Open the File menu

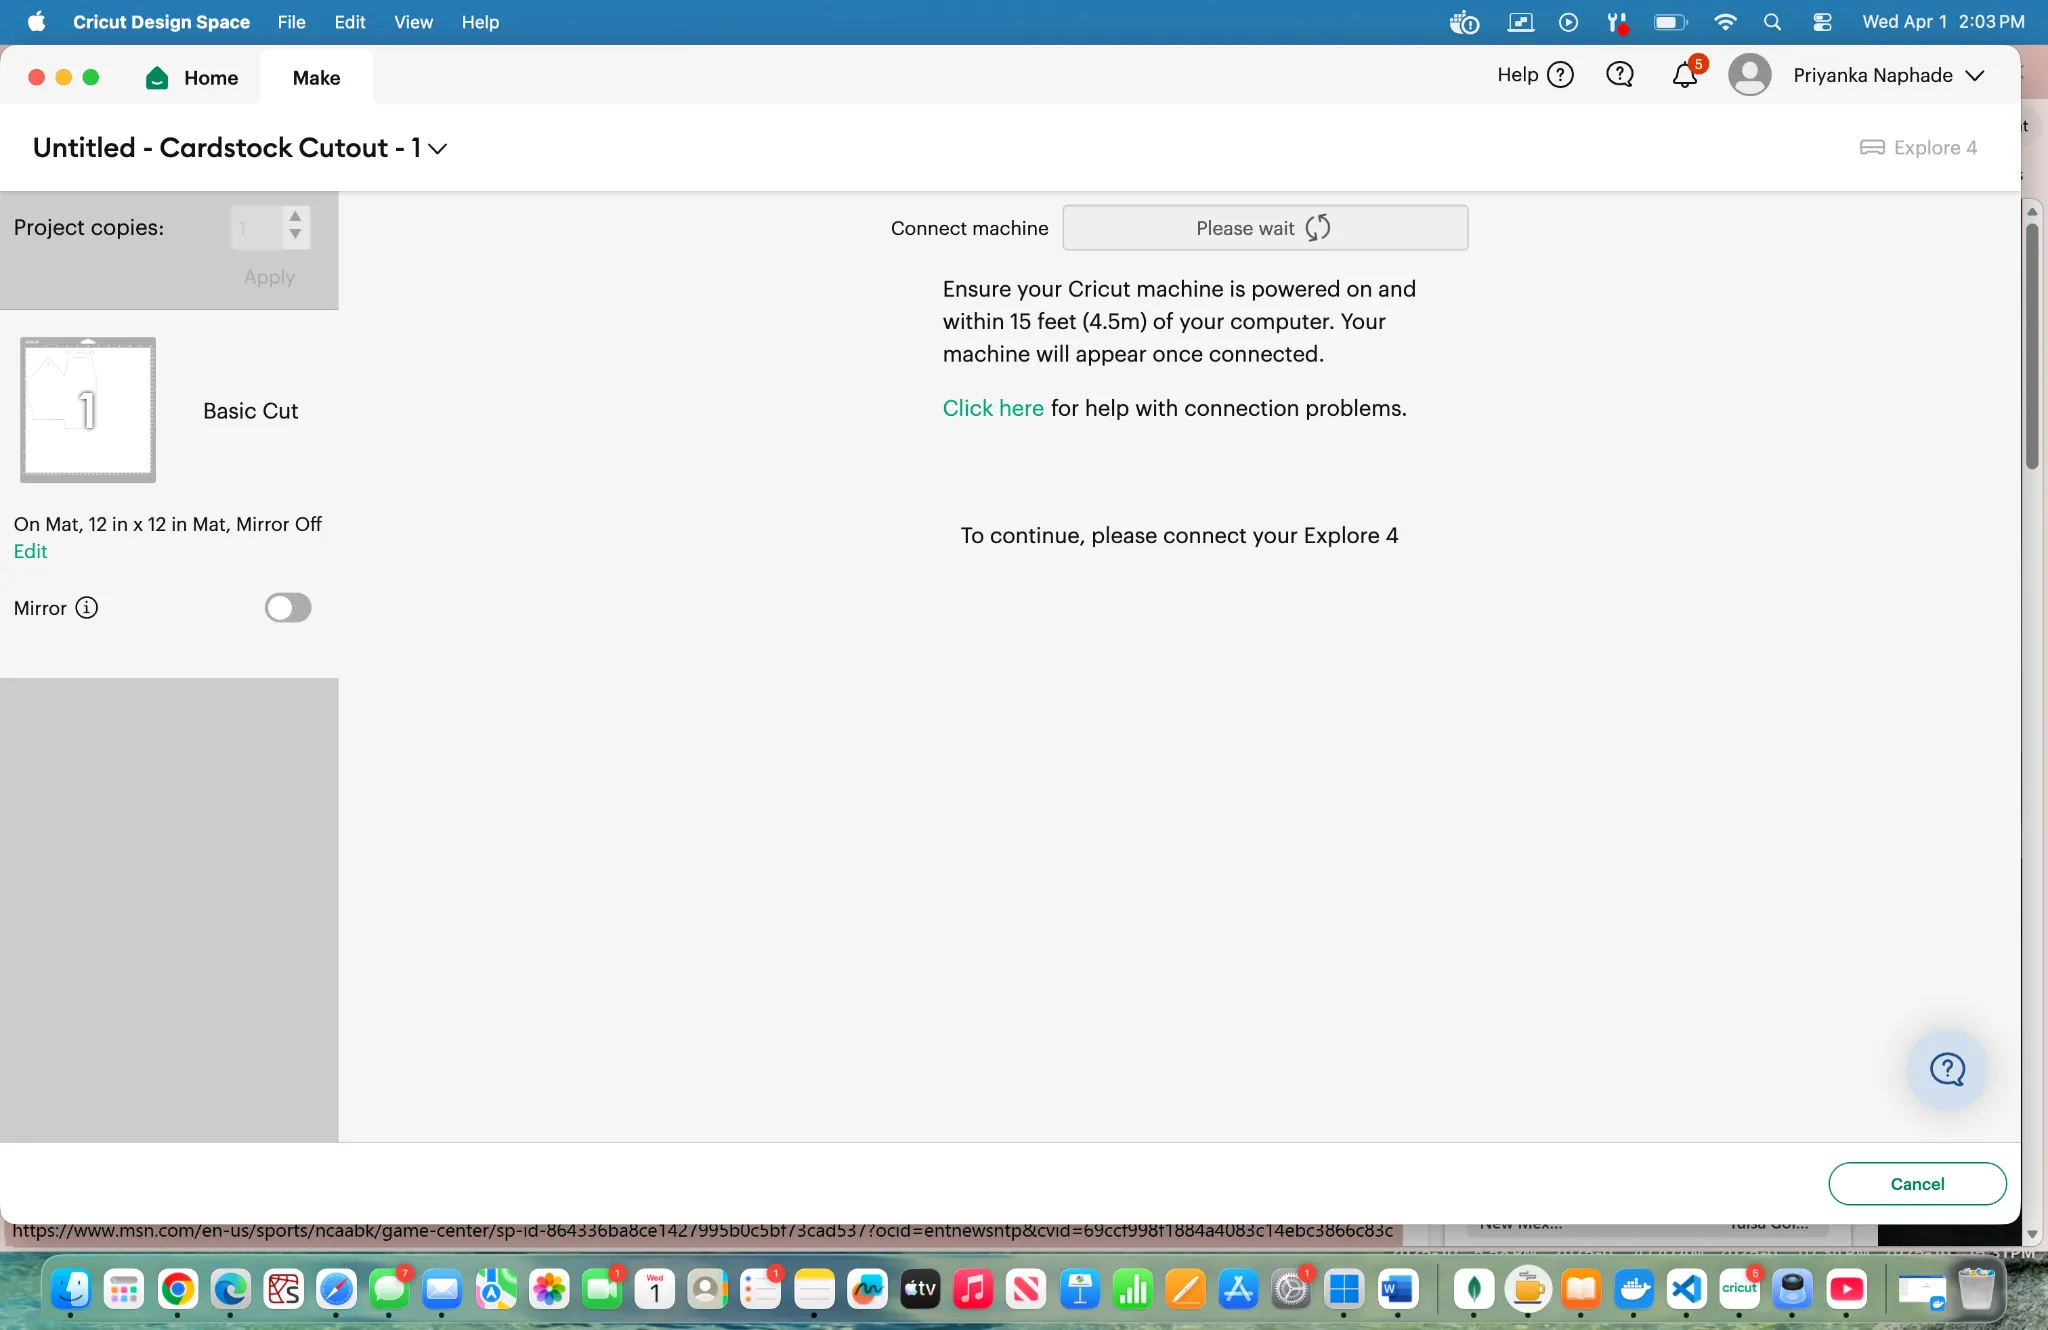291,22
